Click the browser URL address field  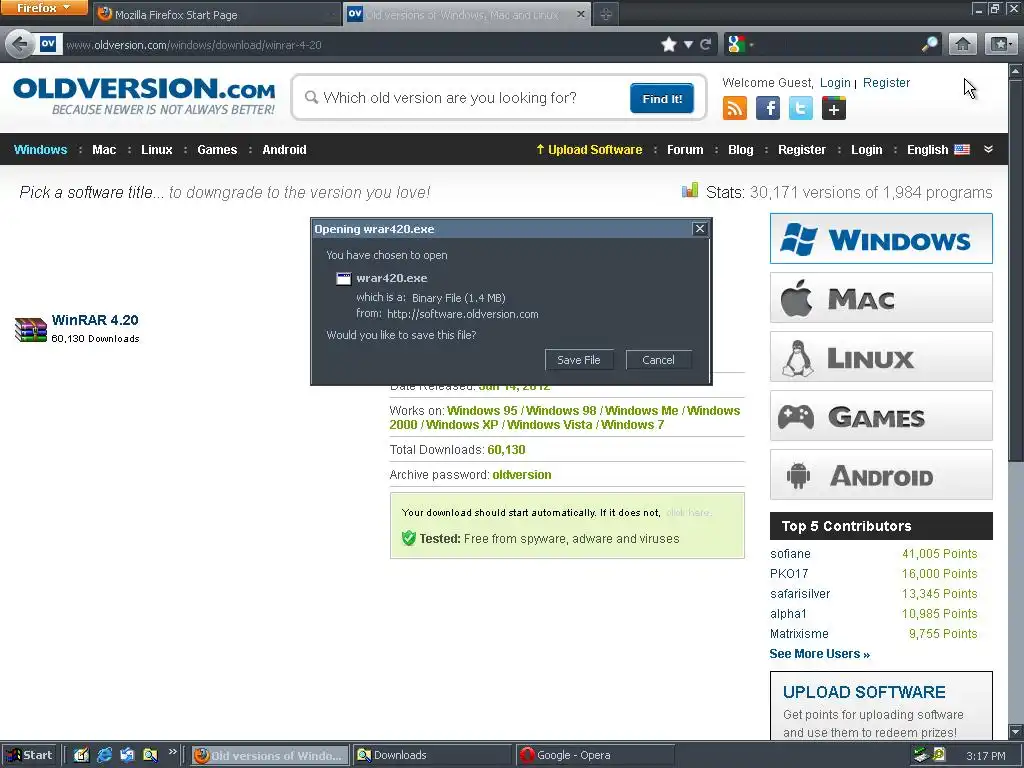(x=359, y=44)
